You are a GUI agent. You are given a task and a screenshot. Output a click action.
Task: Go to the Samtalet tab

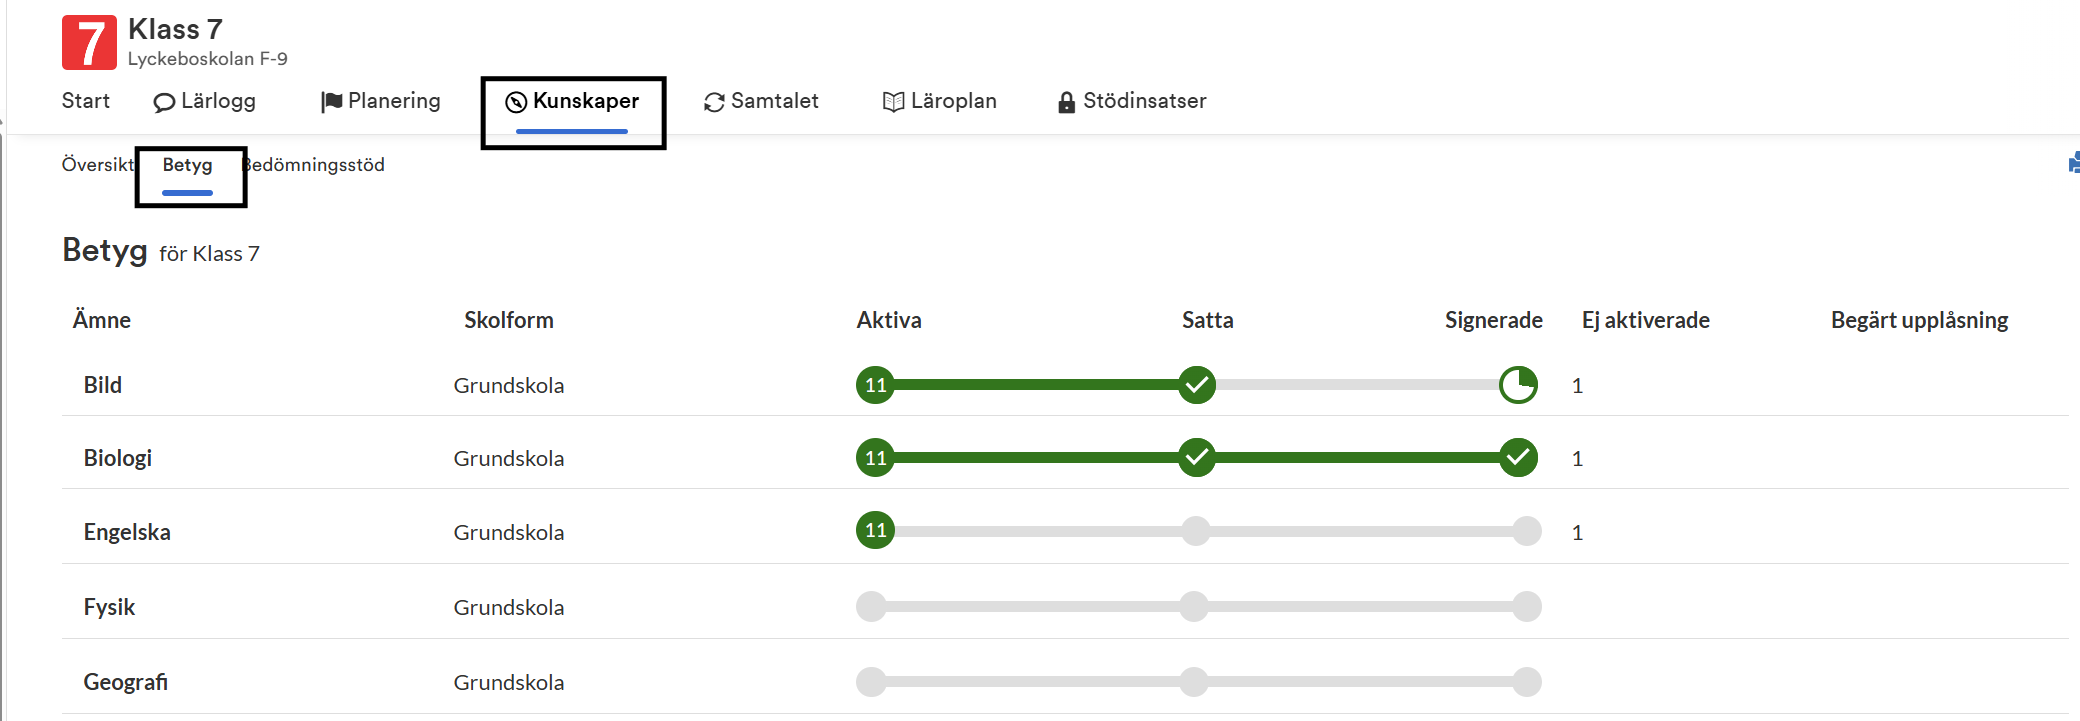coord(761,101)
